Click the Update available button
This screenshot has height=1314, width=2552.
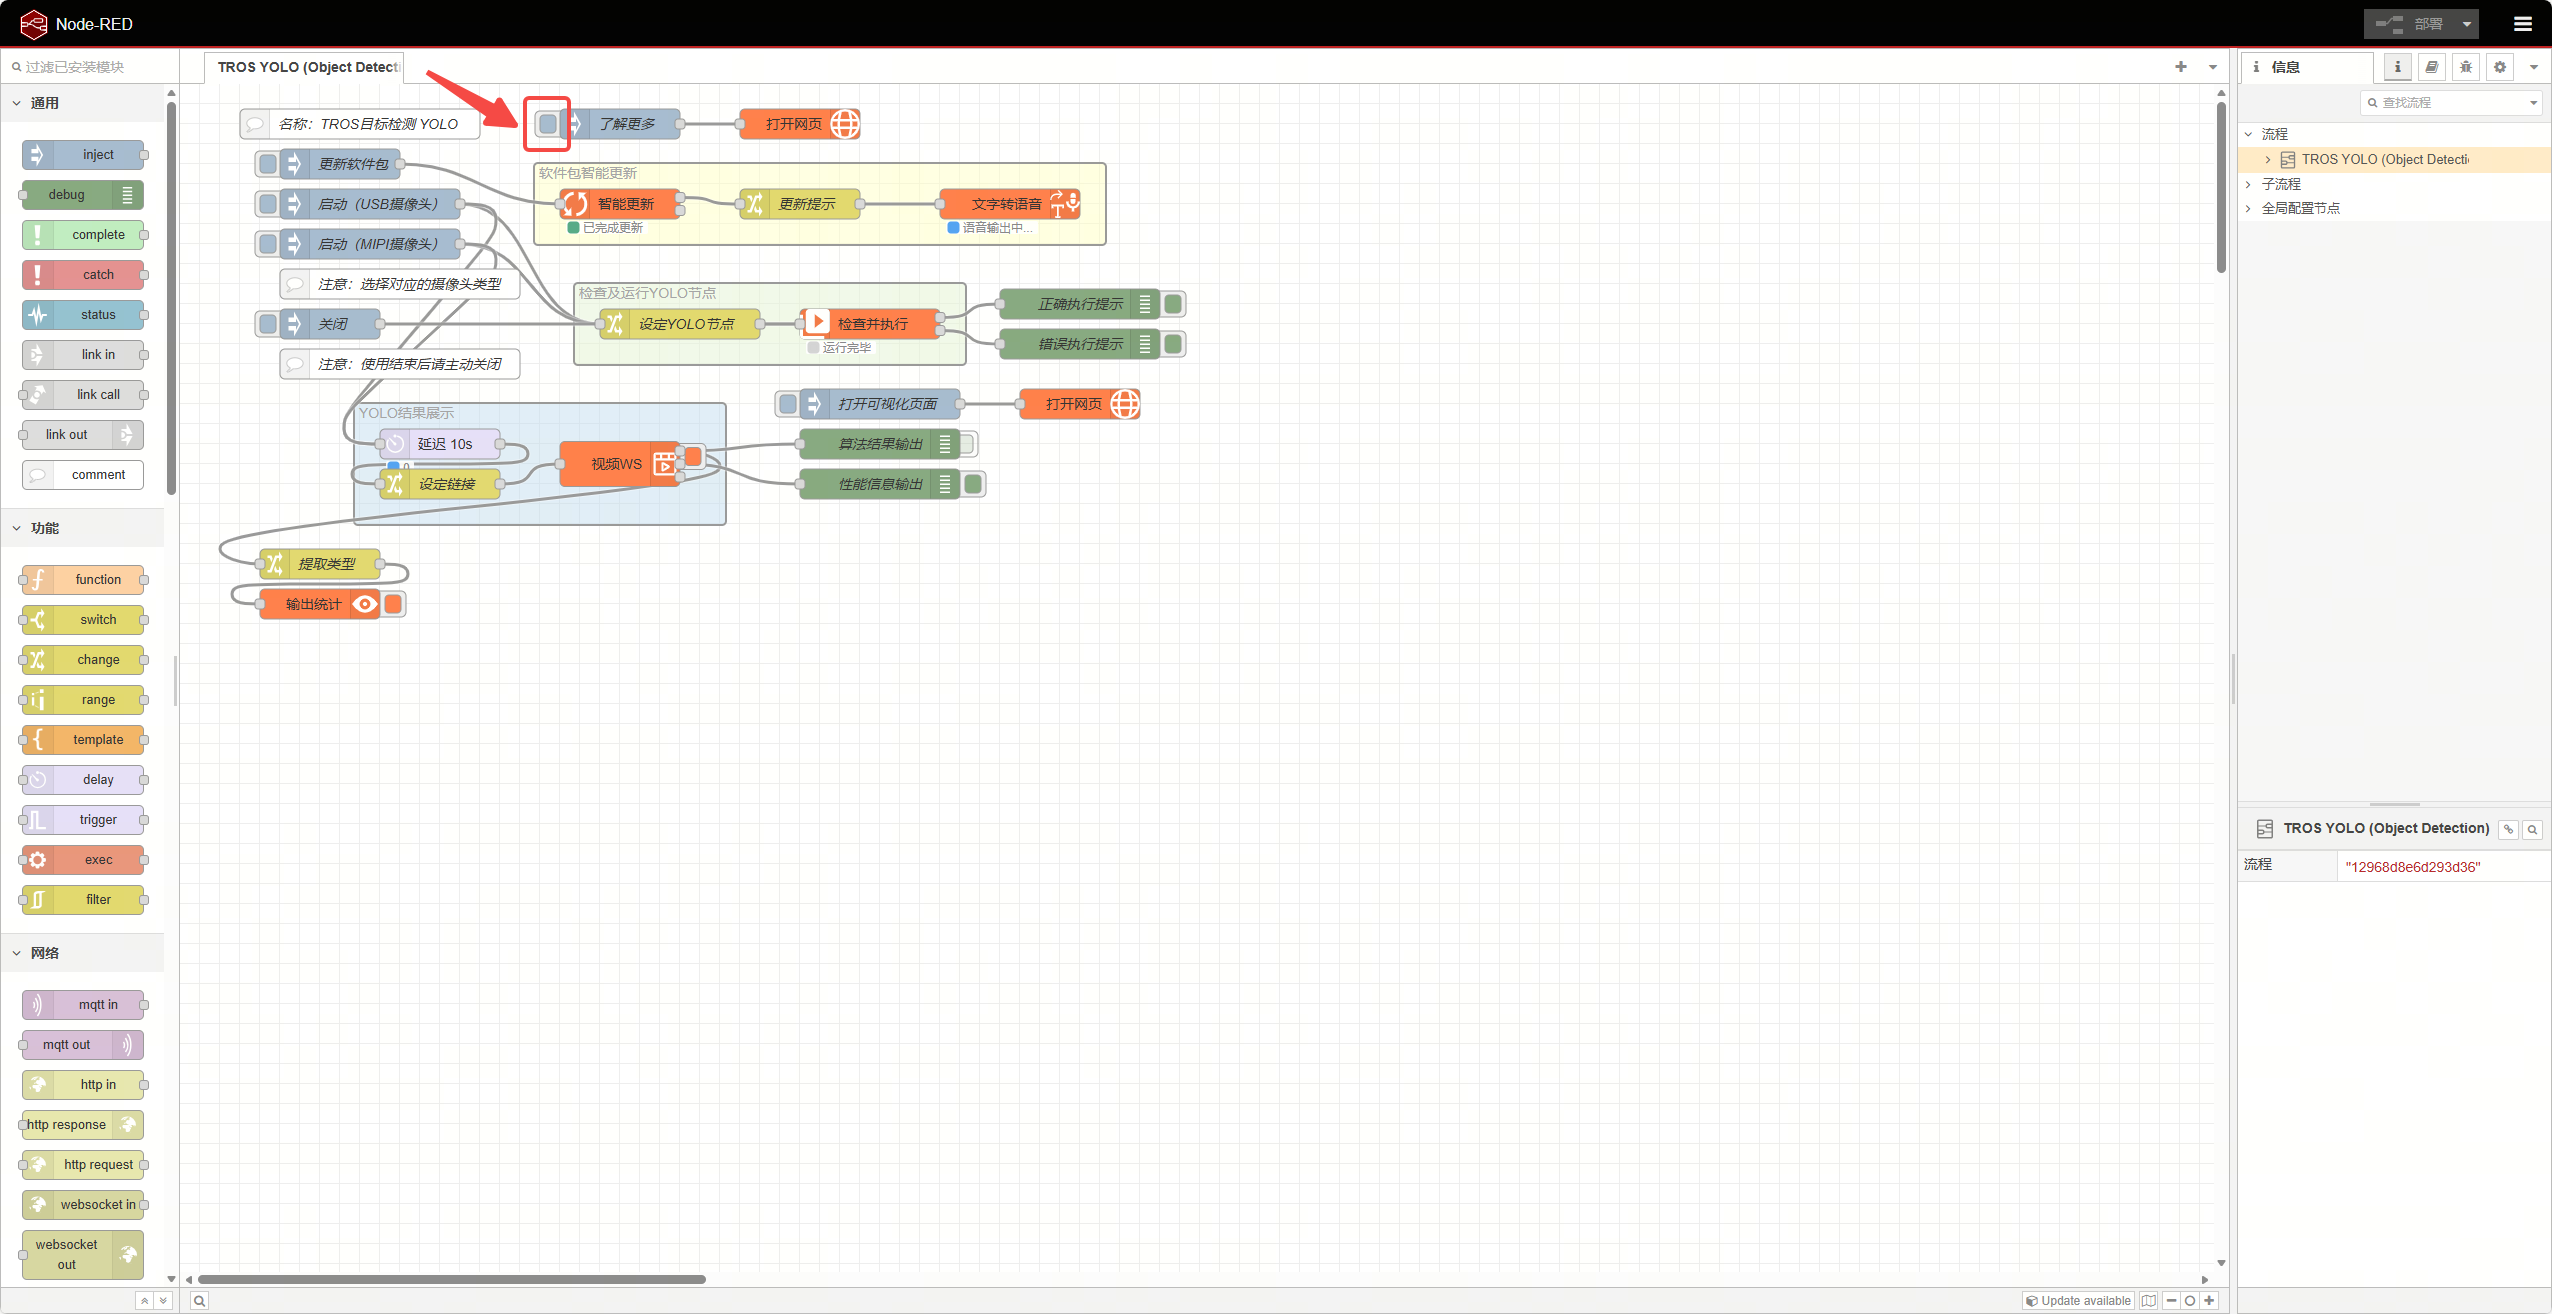[x=2077, y=1300]
